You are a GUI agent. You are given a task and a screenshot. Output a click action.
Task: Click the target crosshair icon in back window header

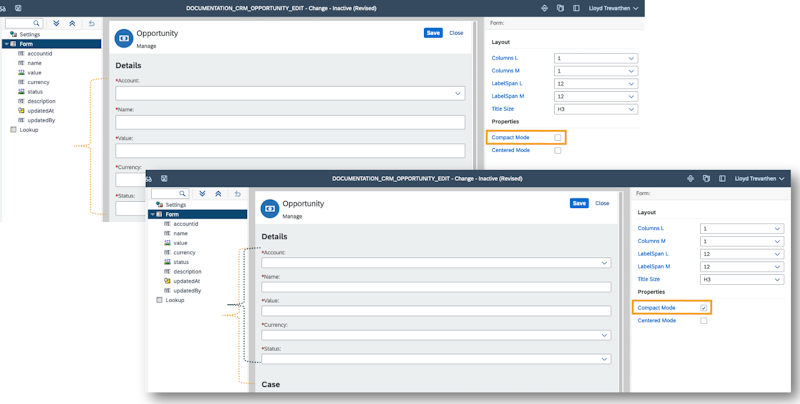(544, 8)
